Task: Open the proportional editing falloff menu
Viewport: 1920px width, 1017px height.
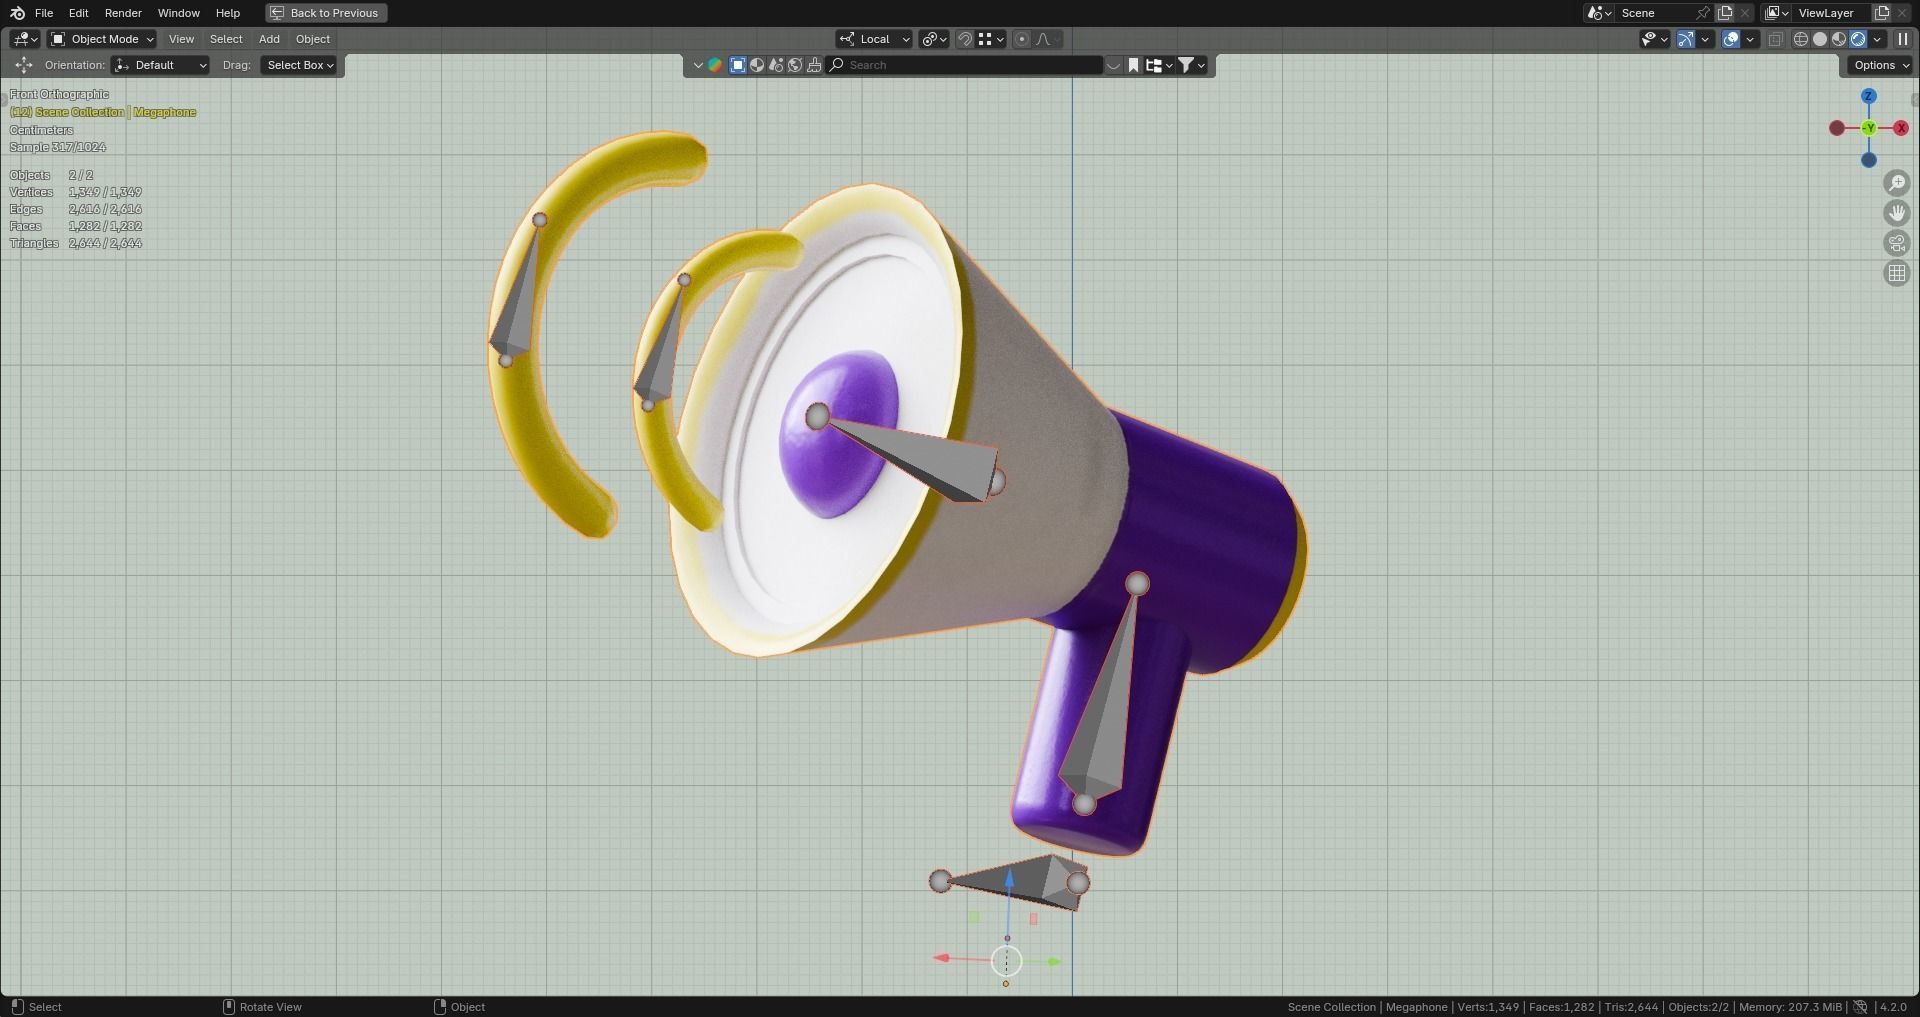Action: [x=1047, y=39]
